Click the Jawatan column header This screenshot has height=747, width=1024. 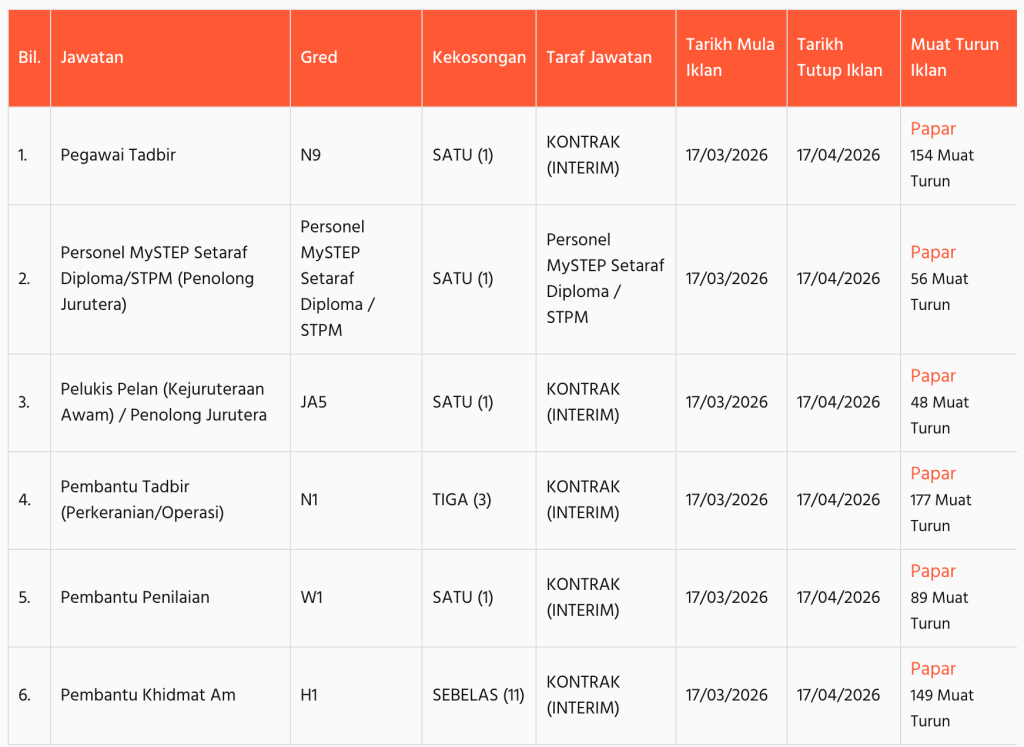92,57
